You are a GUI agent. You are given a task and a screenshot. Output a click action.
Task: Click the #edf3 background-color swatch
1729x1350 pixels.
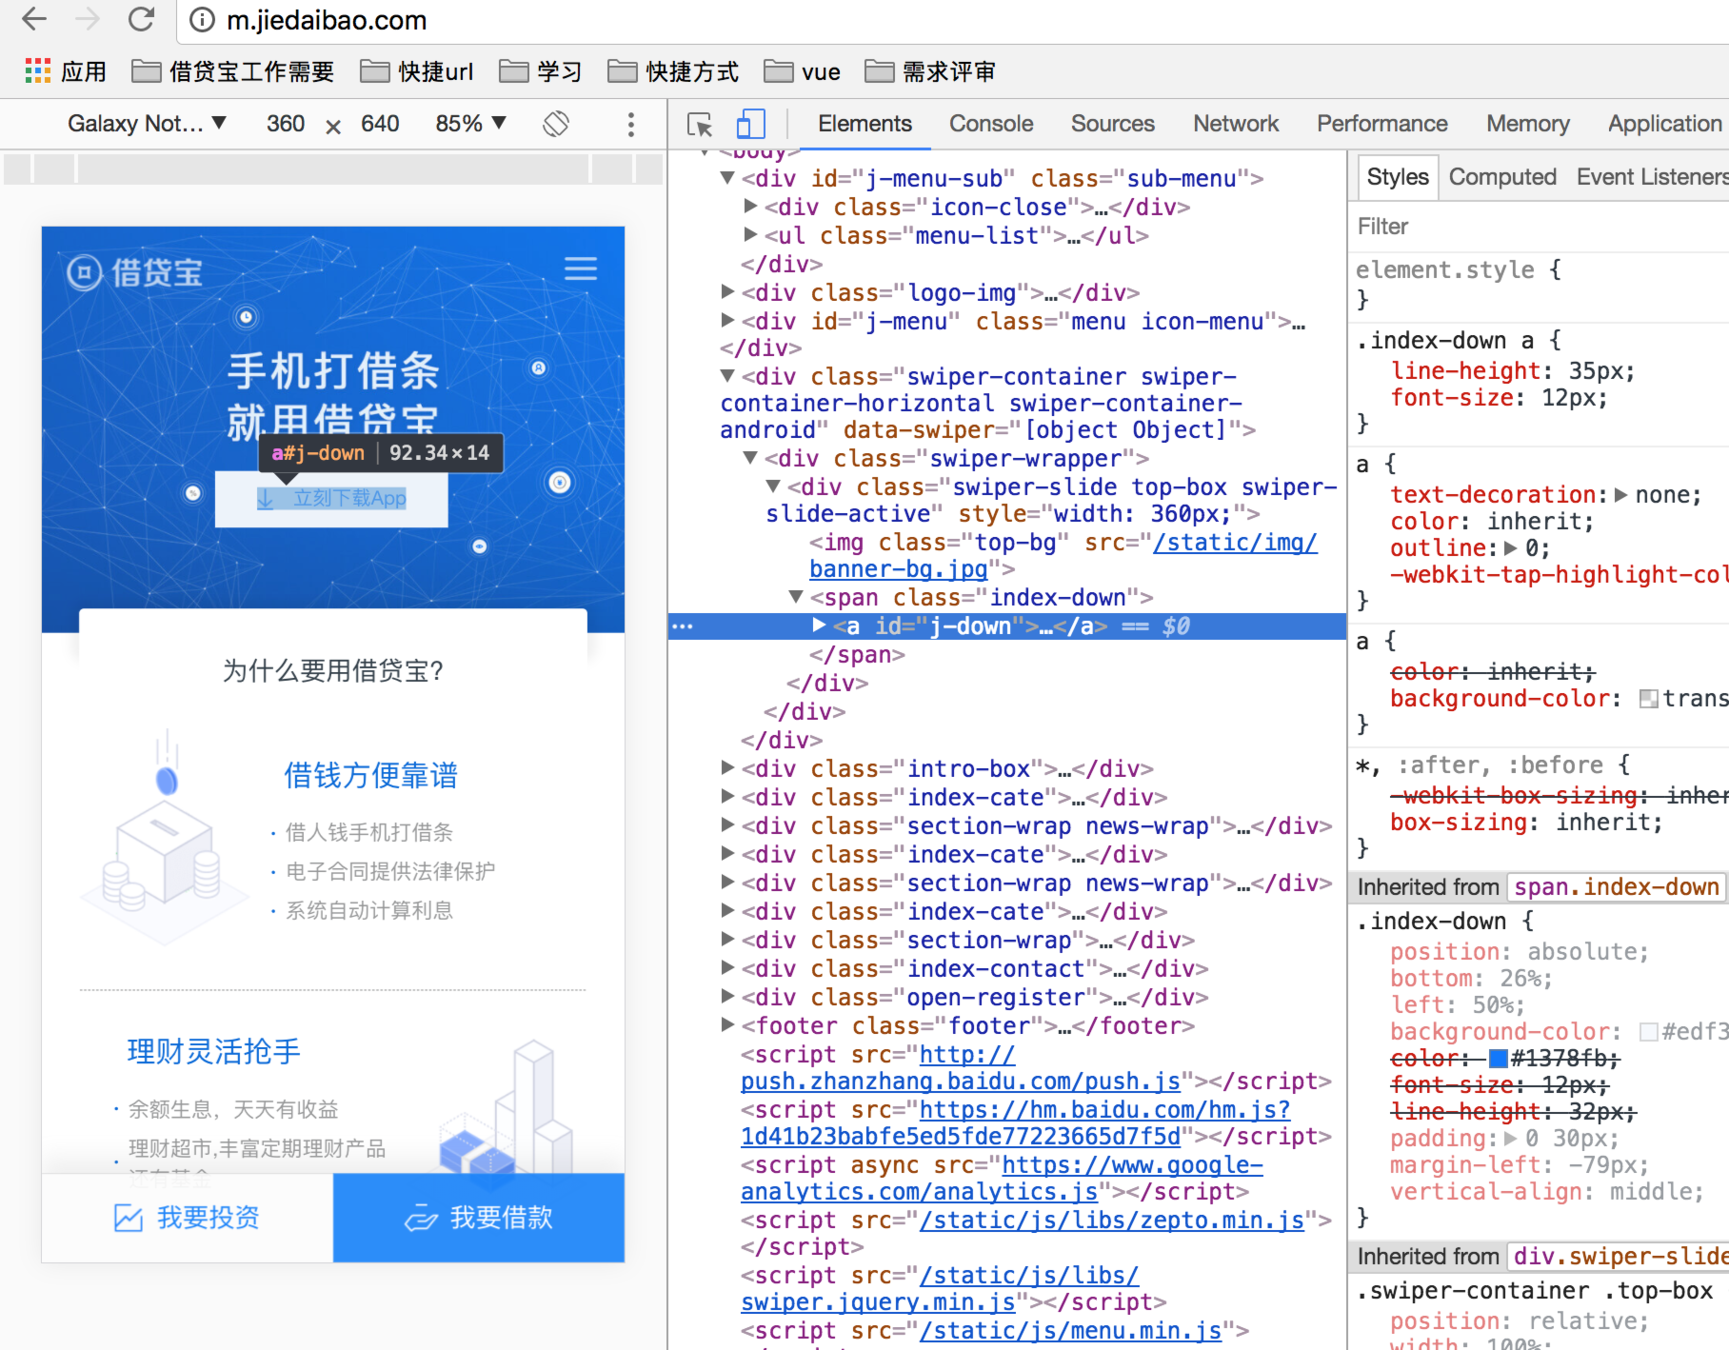1649,1032
